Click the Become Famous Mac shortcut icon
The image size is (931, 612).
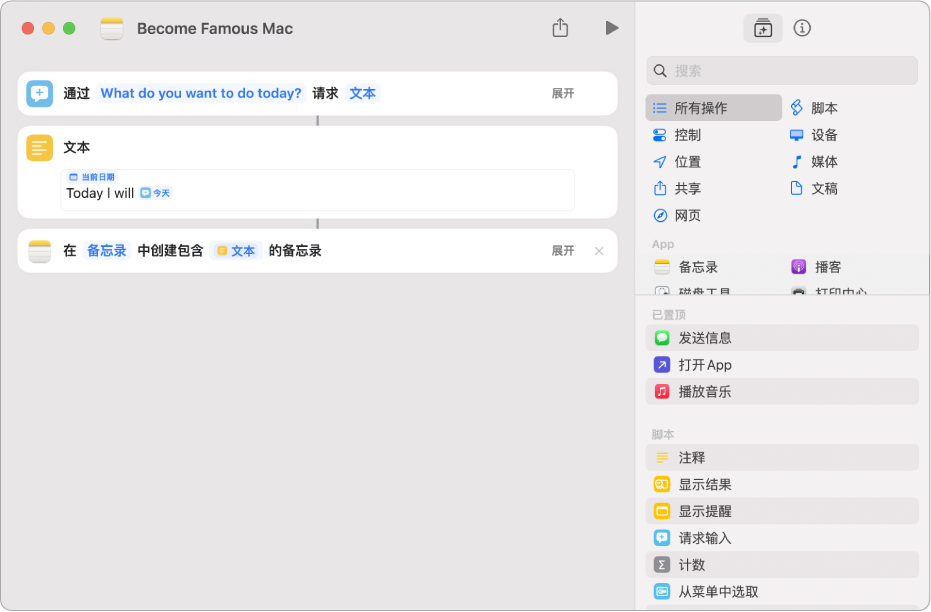point(112,28)
